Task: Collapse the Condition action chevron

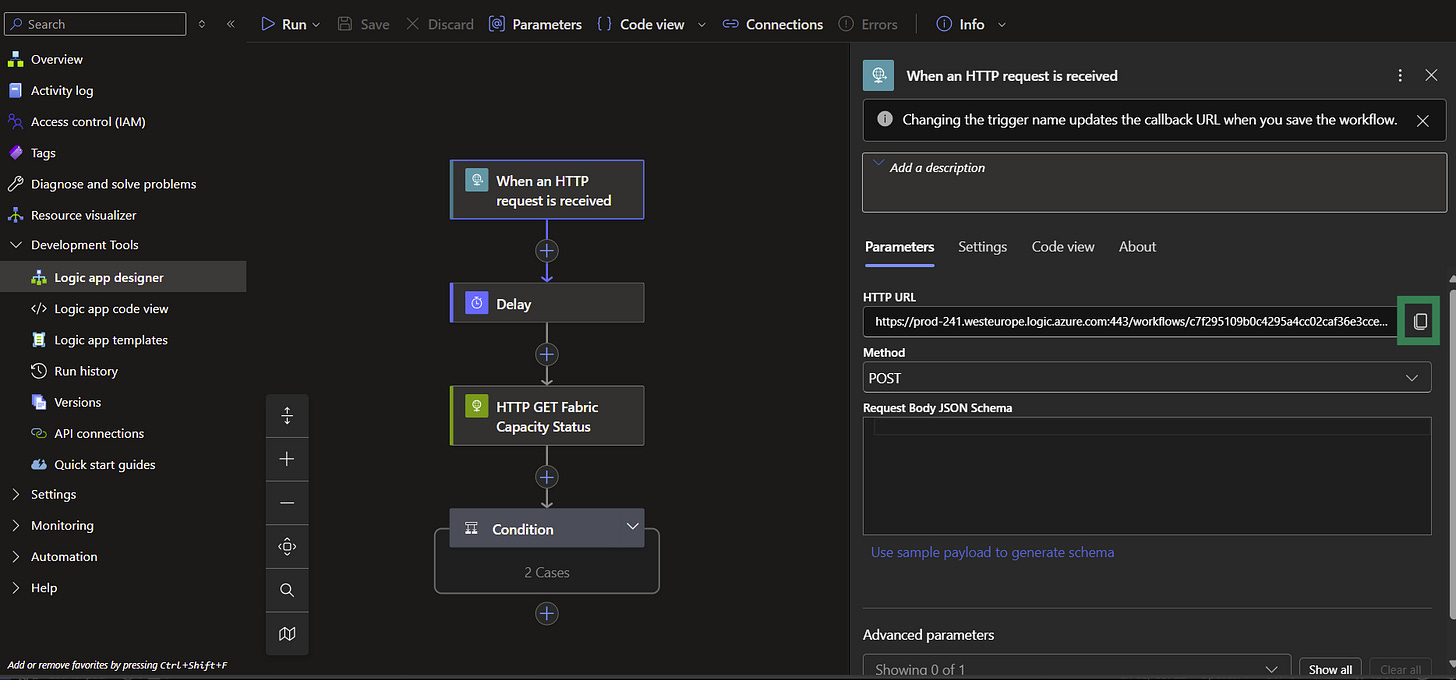Action: click(x=632, y=527)
